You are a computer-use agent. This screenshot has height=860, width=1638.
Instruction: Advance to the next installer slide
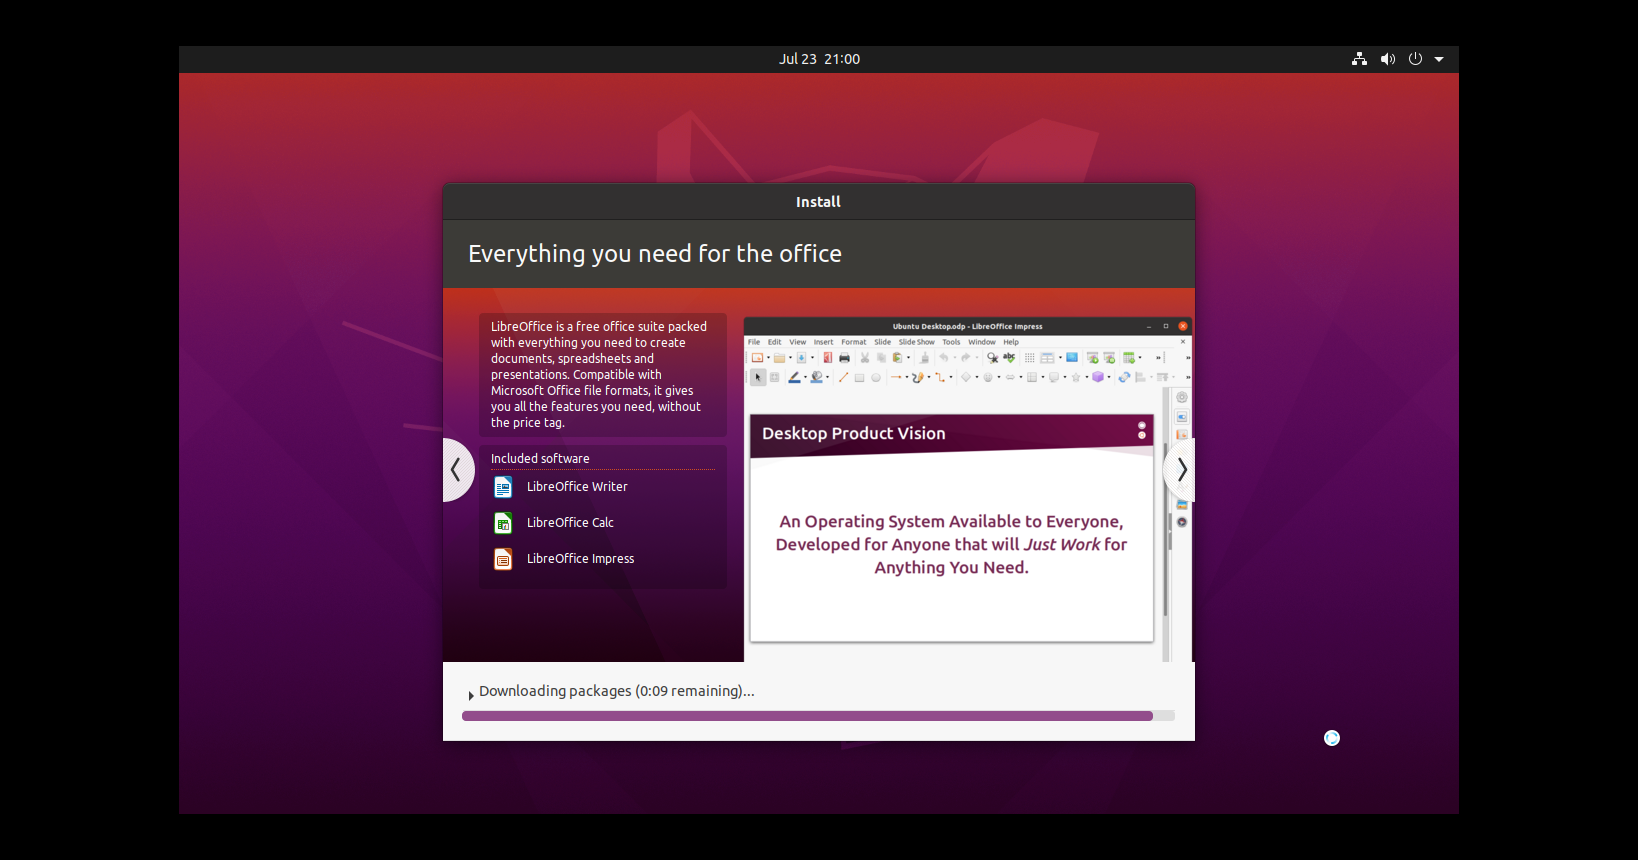[x=1181, y=469]
